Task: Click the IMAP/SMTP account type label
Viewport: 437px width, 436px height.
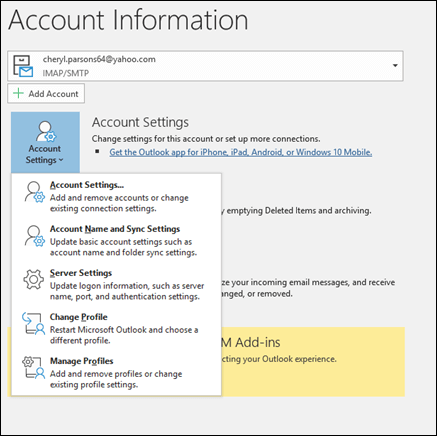Action: pyautogui.click(x=66, y=73)
